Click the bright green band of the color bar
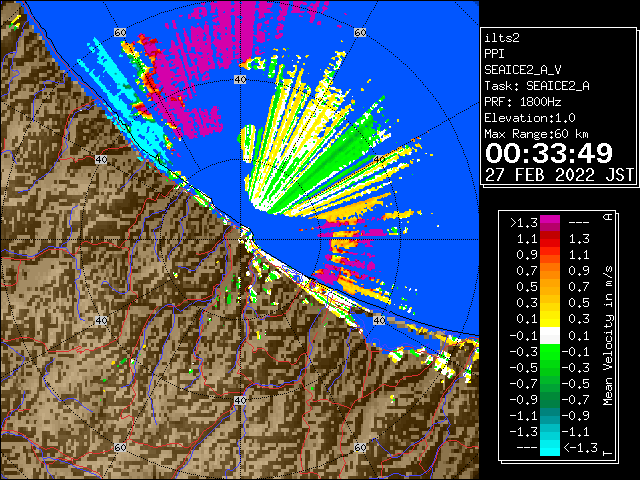This screenshot has height=480, width=640. [550, 352]
